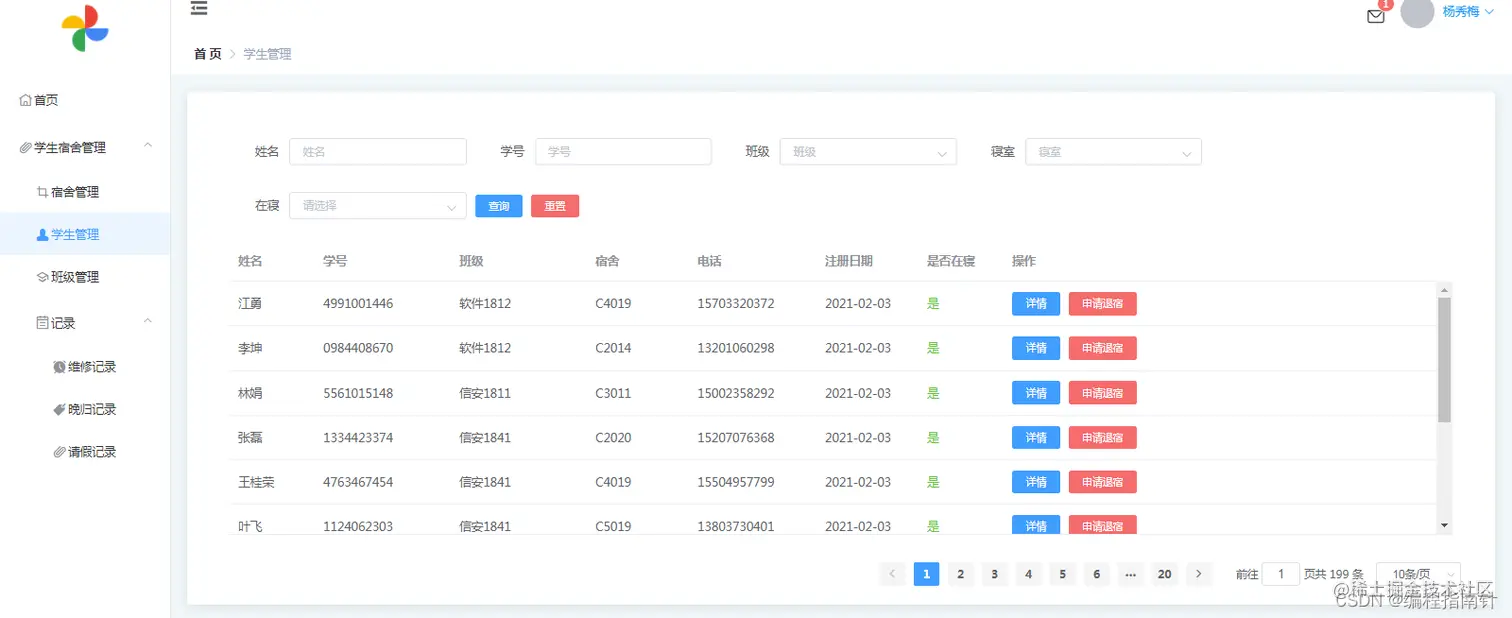The width and height of the screenshot is (1512, 618).
Task: Click the person icon beside 学生管理
Action: tap(42, 235)
